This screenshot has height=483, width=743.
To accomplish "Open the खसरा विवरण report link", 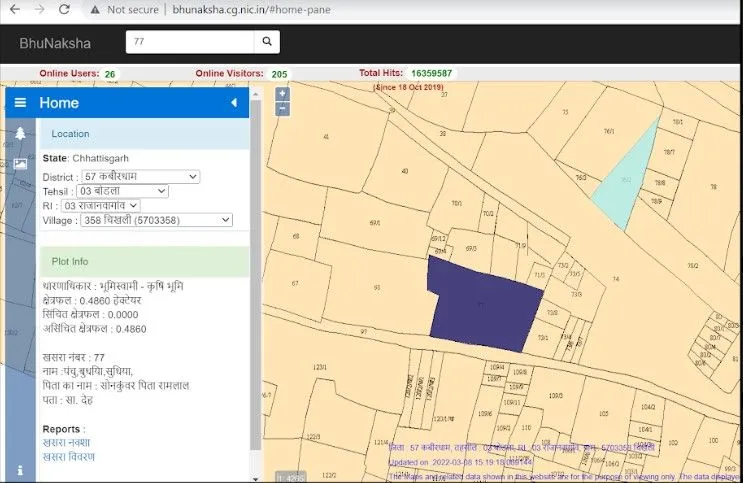I will 68,457.
